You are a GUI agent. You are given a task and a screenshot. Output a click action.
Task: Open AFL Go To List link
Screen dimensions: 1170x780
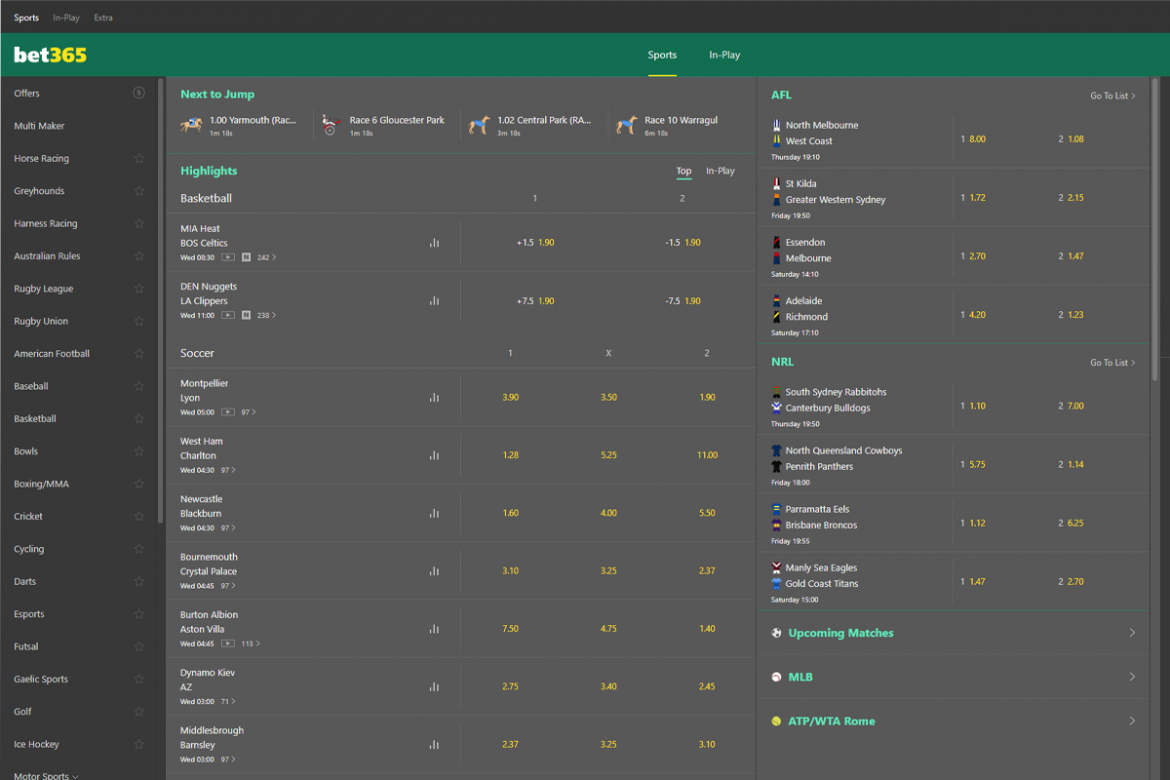[x=1112, y=96]
